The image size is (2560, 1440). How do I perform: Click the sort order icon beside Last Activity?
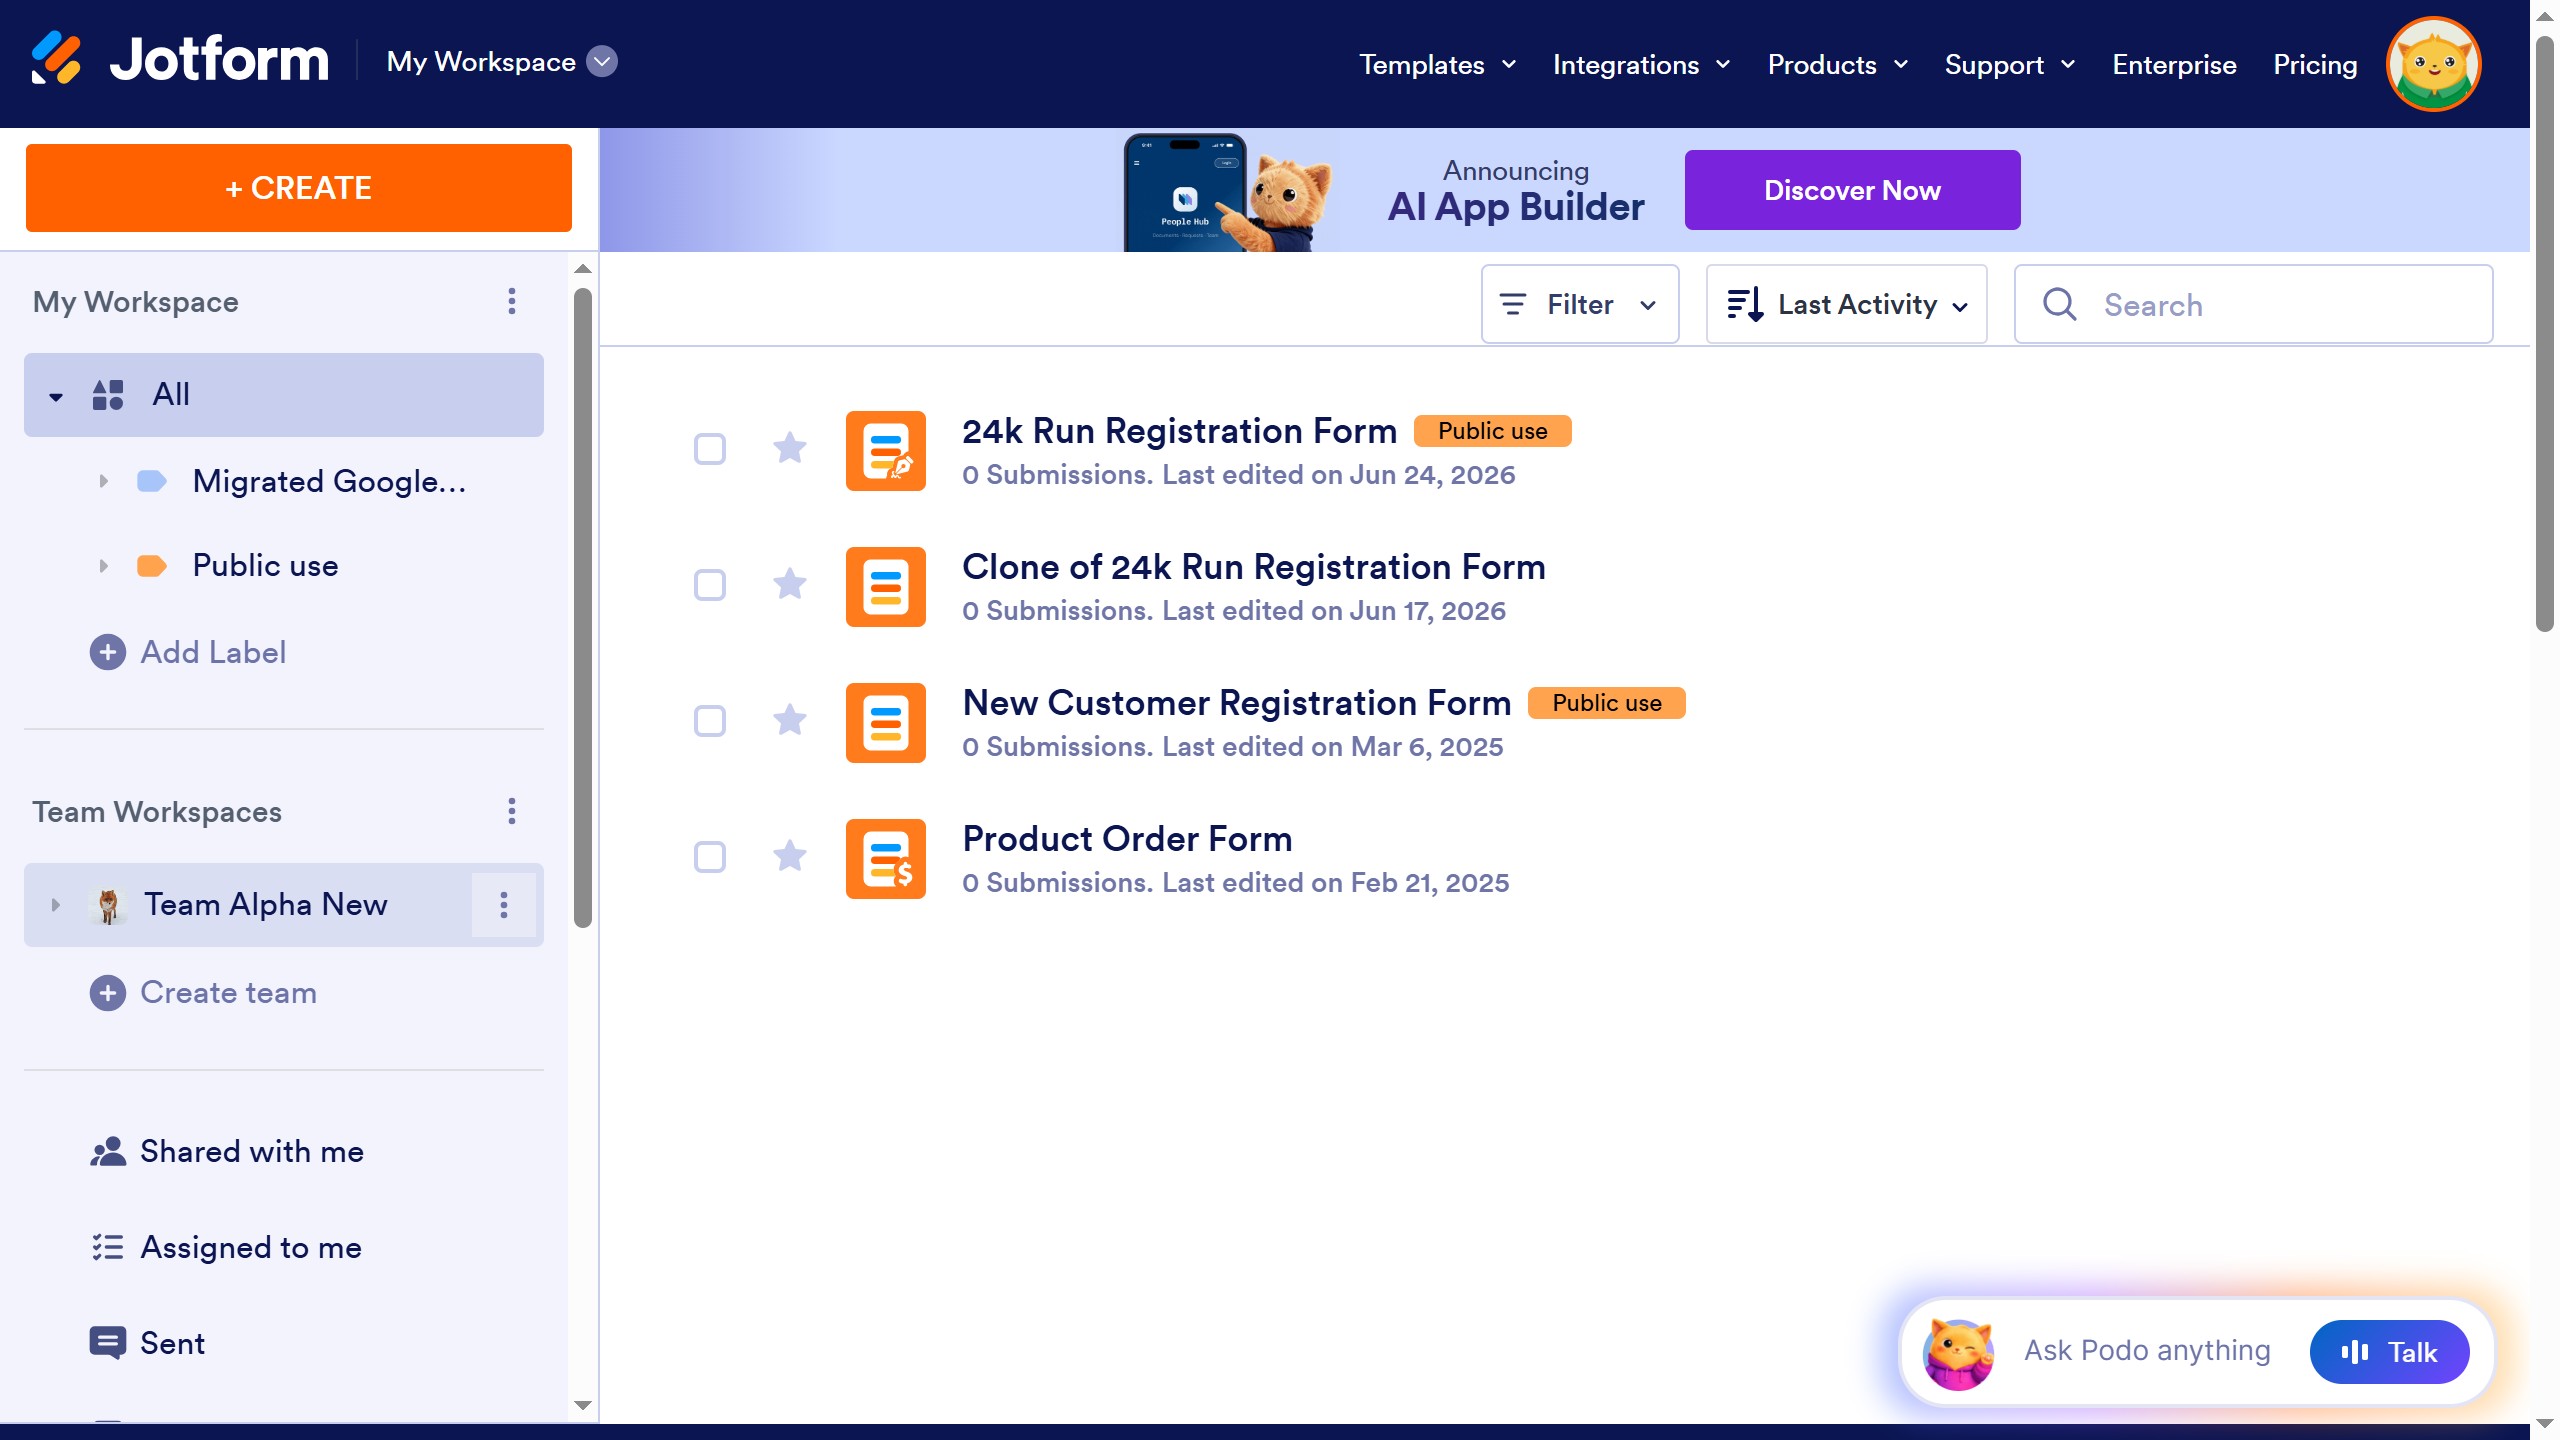click(x=1746, y=304)
